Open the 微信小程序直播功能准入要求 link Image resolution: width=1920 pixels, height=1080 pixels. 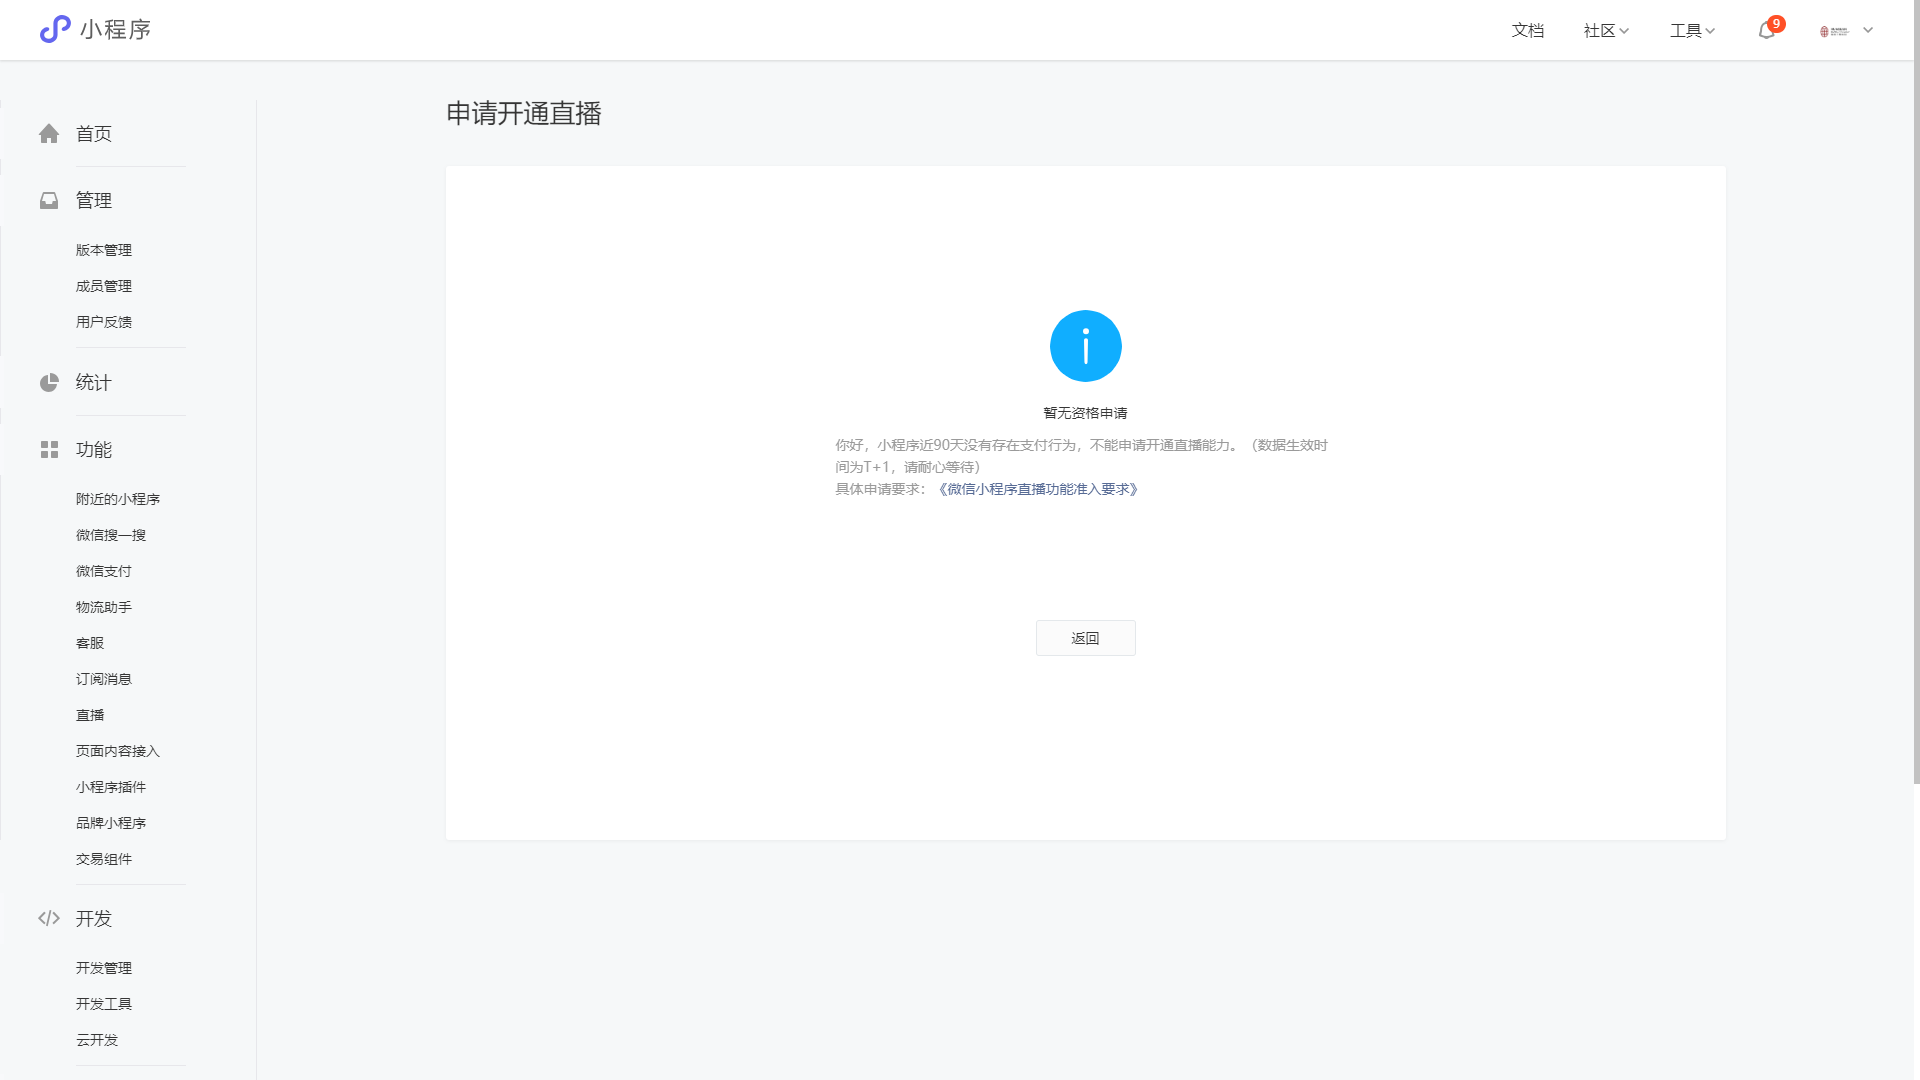pos(1038,489)
